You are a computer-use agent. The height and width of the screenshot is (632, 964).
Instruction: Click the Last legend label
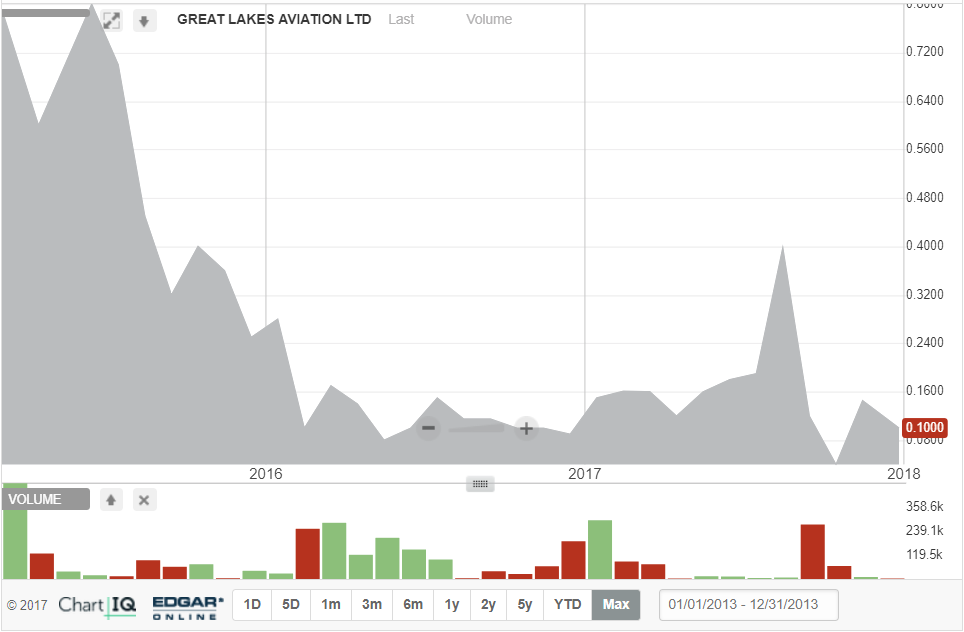(x=401, y=20)
